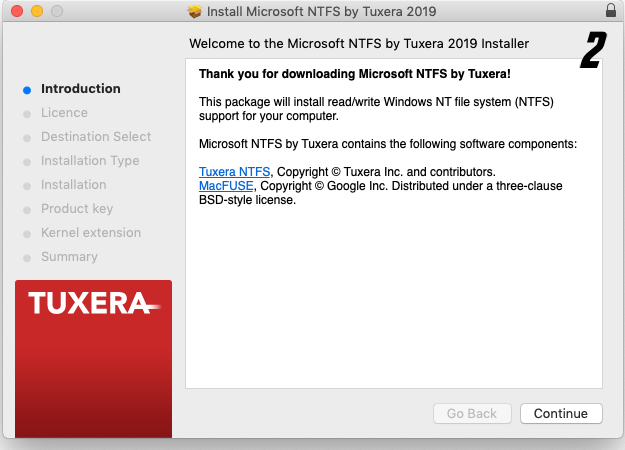The height and width of the screenshot is (450, 625).
Task: Select the Introduction step
Action: click(81, 88)
